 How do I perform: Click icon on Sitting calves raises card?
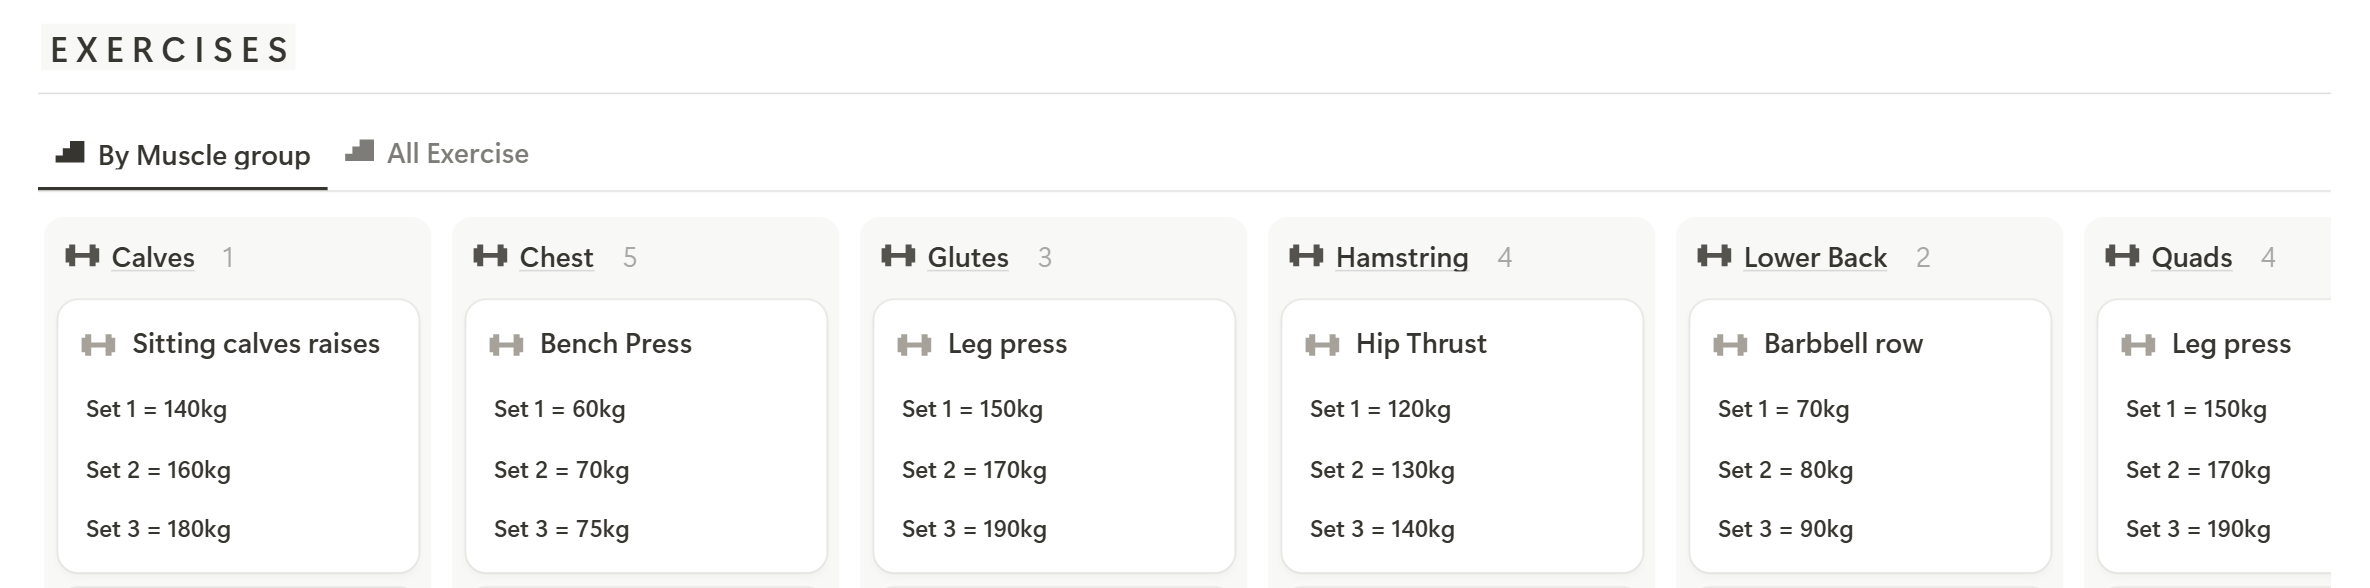point(98,345)
